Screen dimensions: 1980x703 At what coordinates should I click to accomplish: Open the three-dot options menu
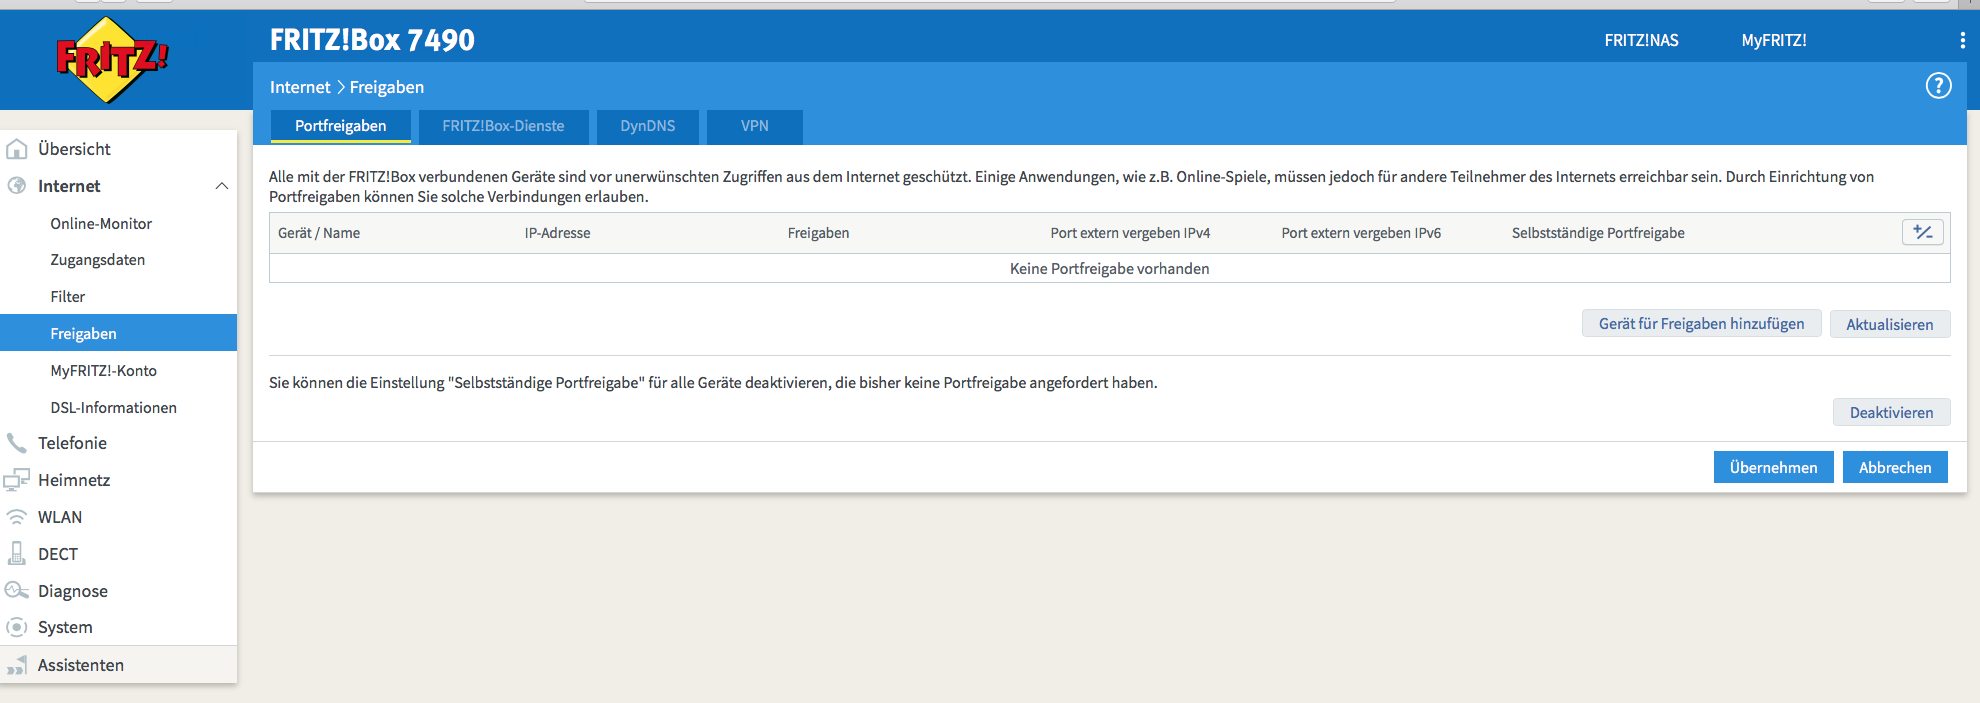pyautogui.click(x=1962, y=40)
